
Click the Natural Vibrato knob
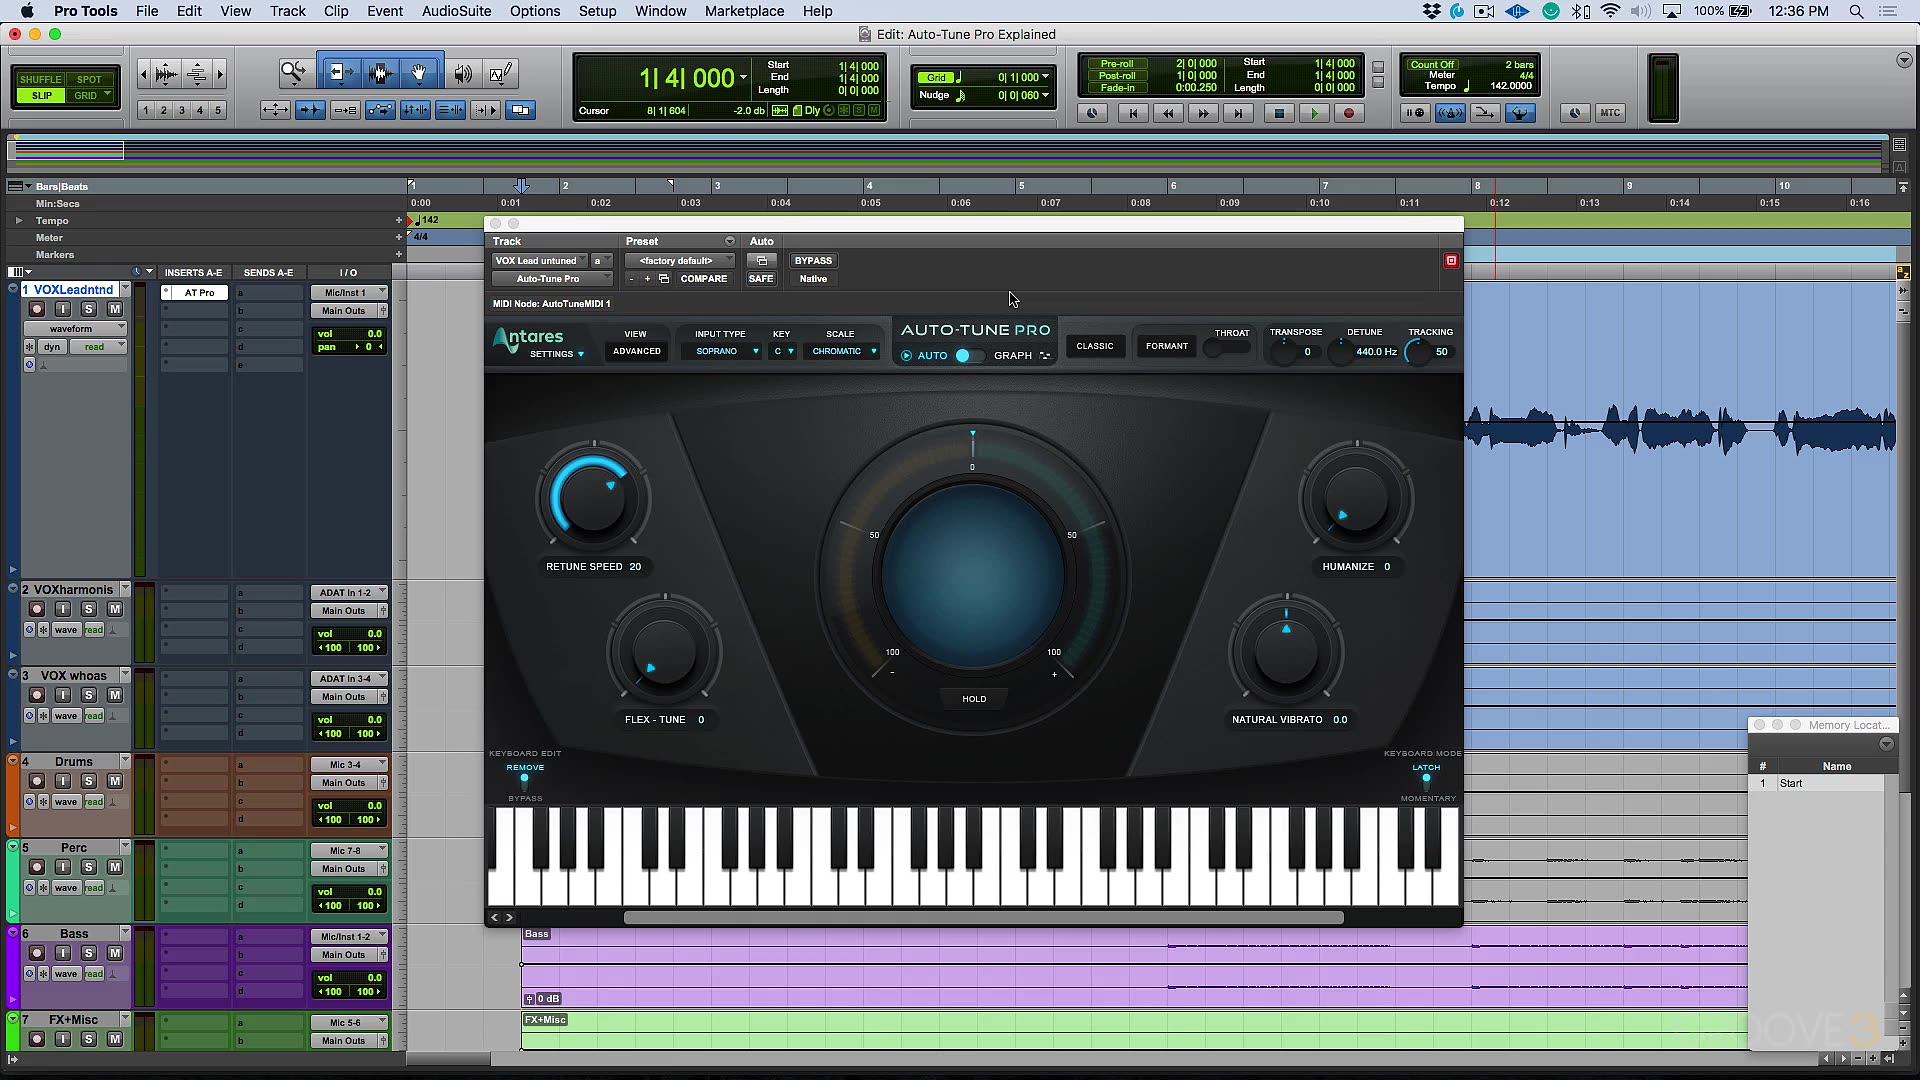coord(1286,651)
